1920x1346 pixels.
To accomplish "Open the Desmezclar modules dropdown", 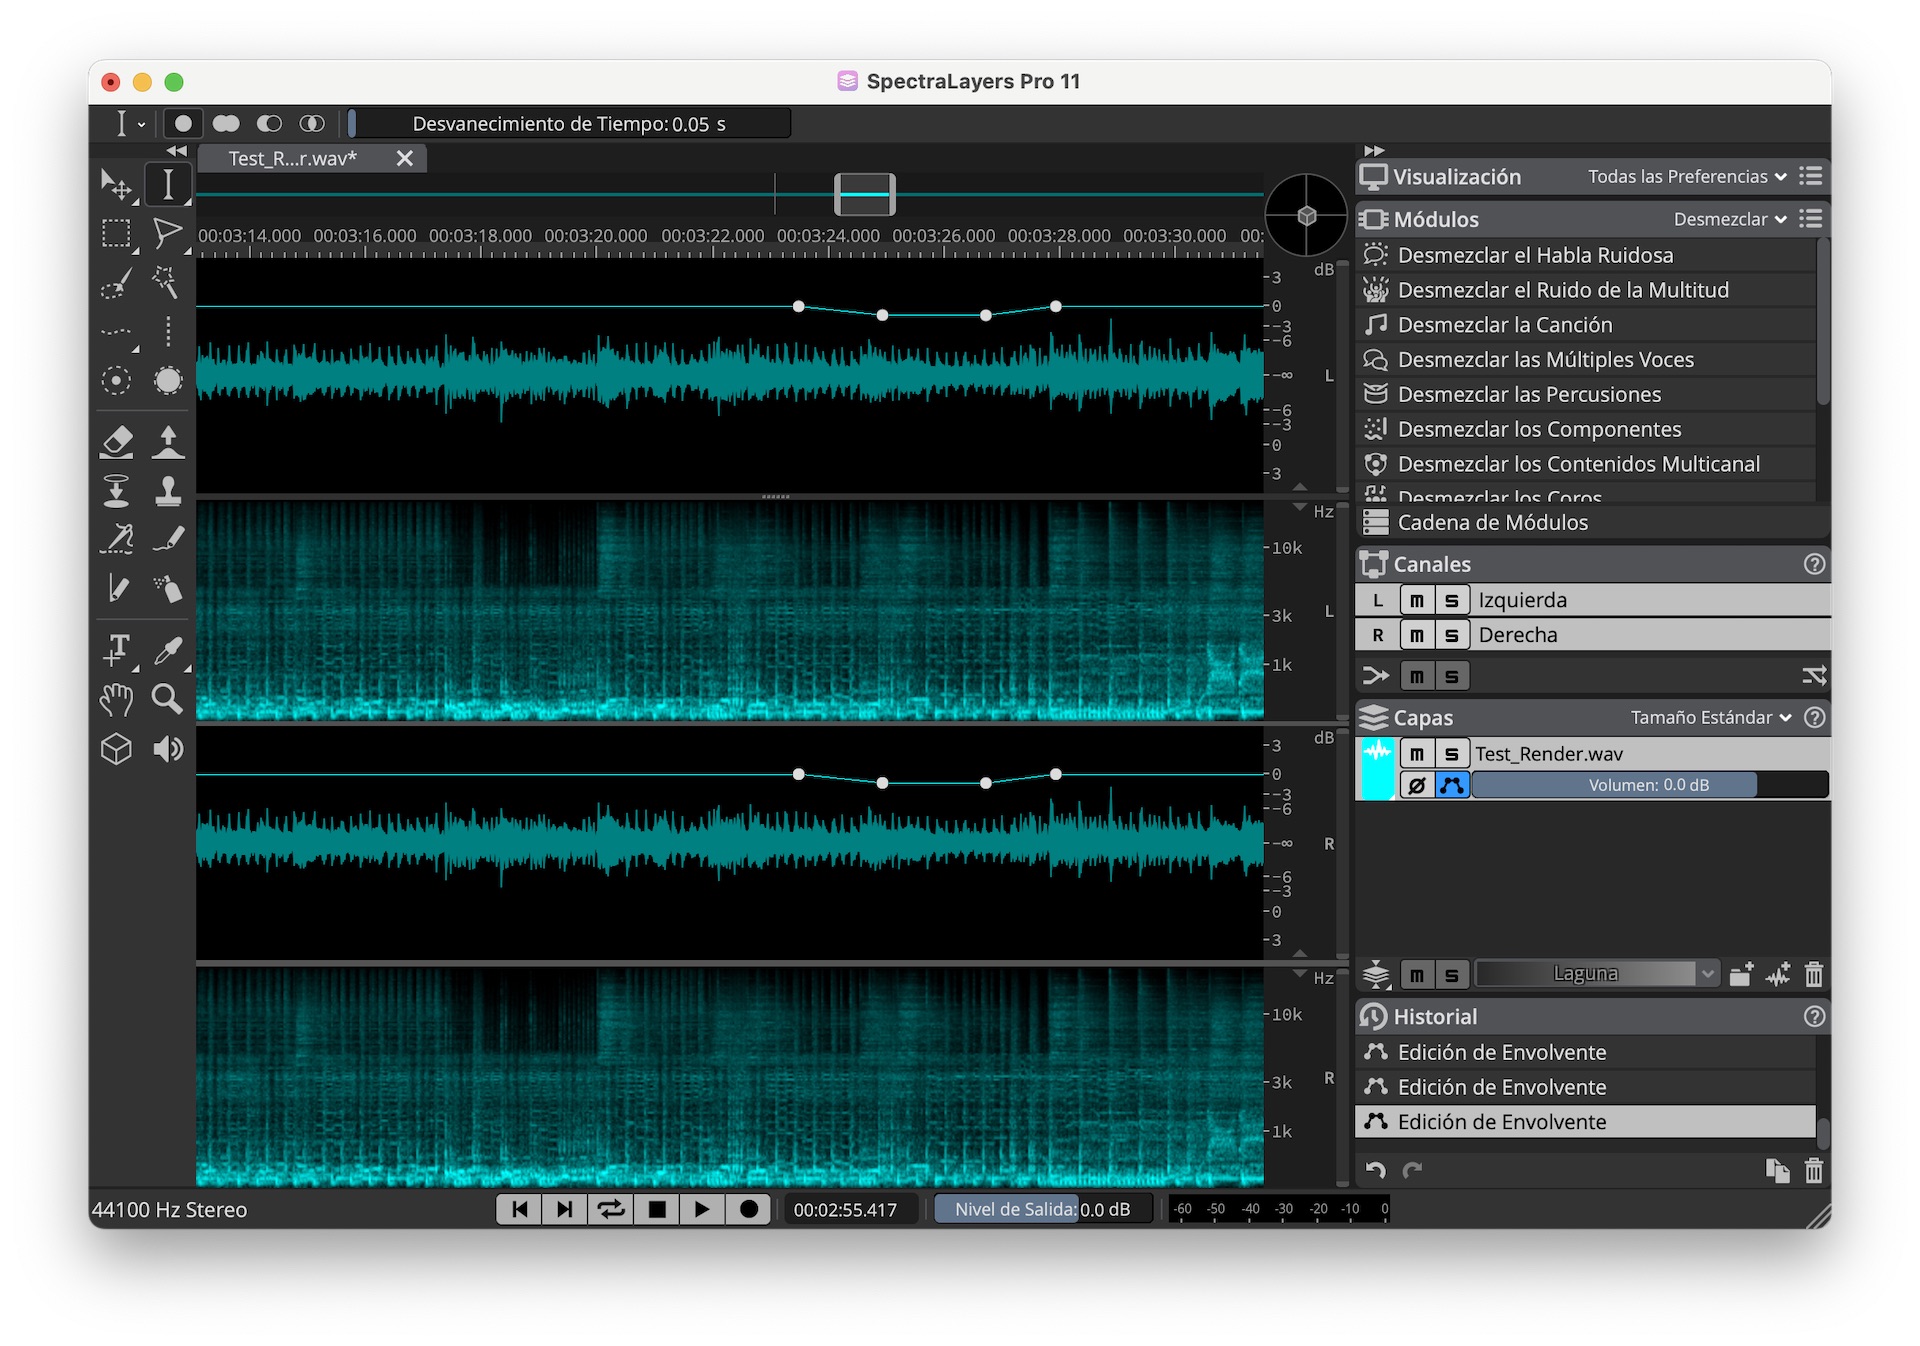I will tap(1730, 219).
